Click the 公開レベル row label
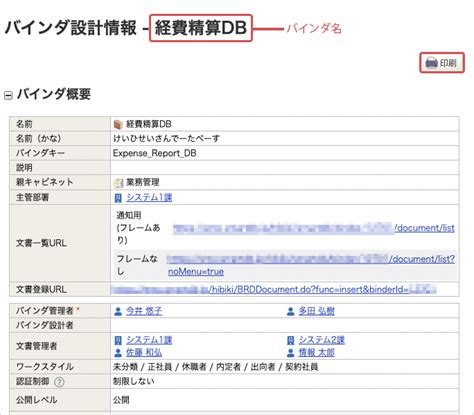Image resolution: width=474 pixels, height=415 pixels. click(36, 400)
